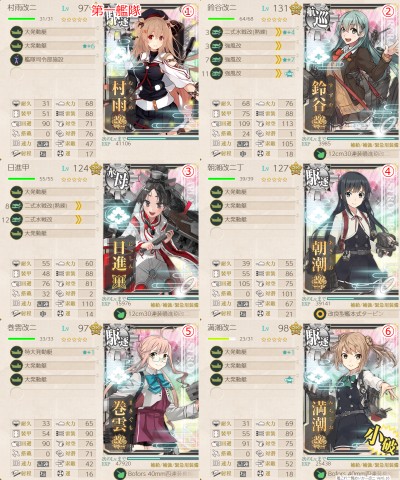
Task: Click 朝潮改二丁's turbine extra slot icon
Action: point(320,314)
